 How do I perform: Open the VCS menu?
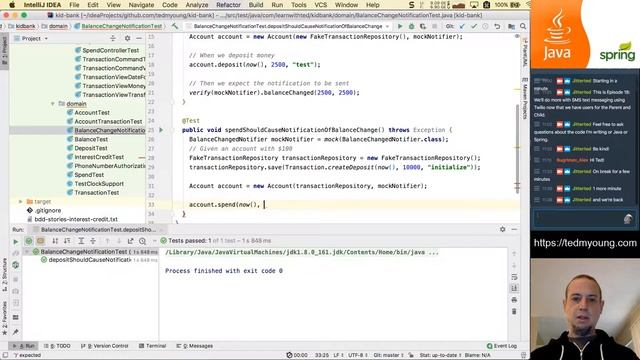(320, 5)
